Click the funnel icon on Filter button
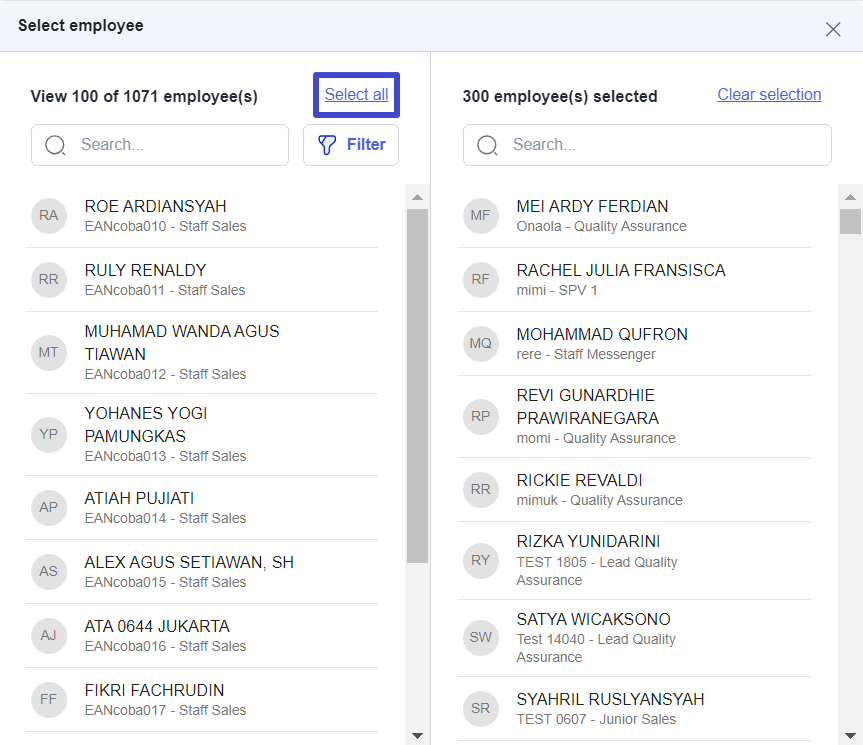 pos(327,145)
